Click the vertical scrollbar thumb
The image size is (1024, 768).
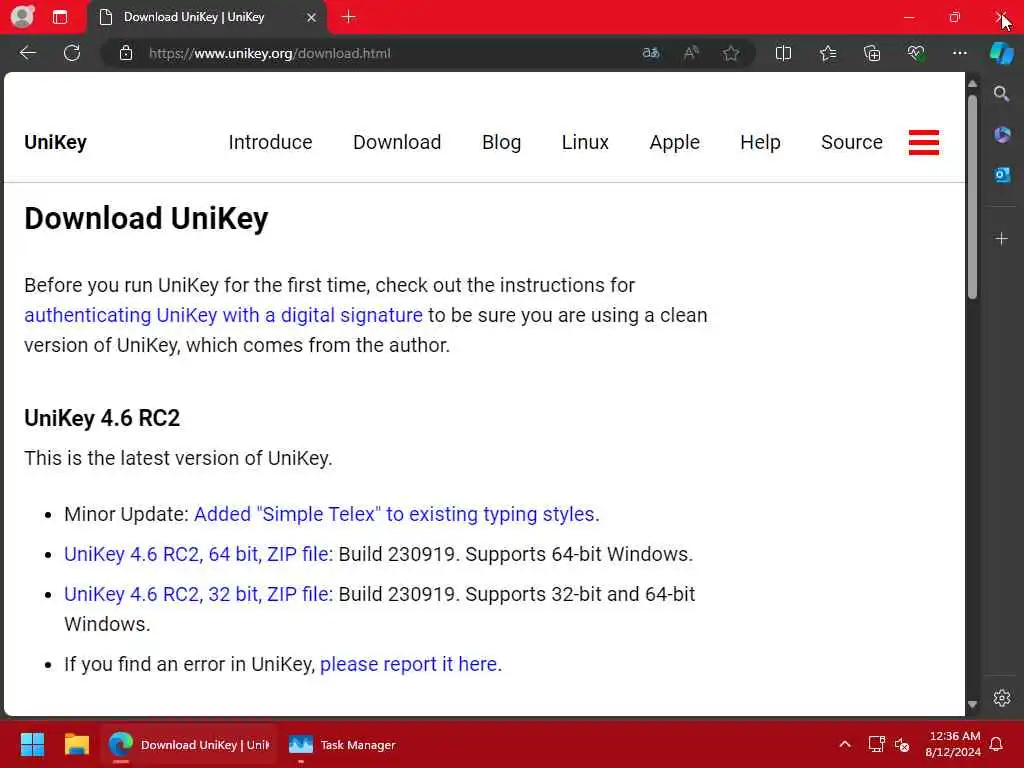(x=972, y=197)
